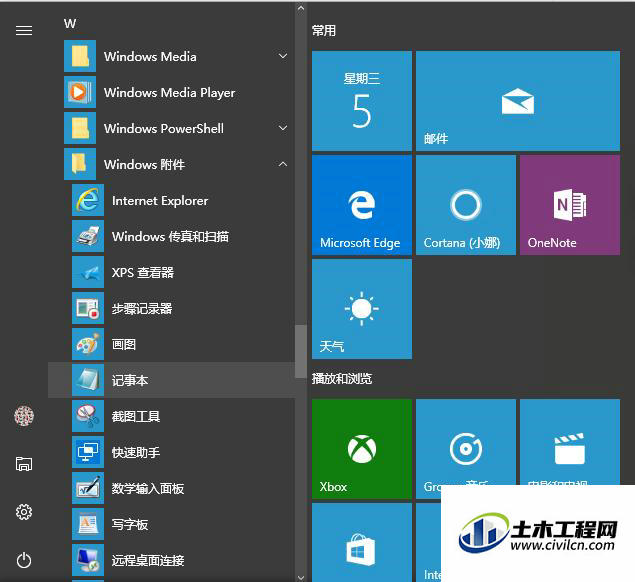Click the 常用 tile group header
635x582 pixels.
click(324, 30)
